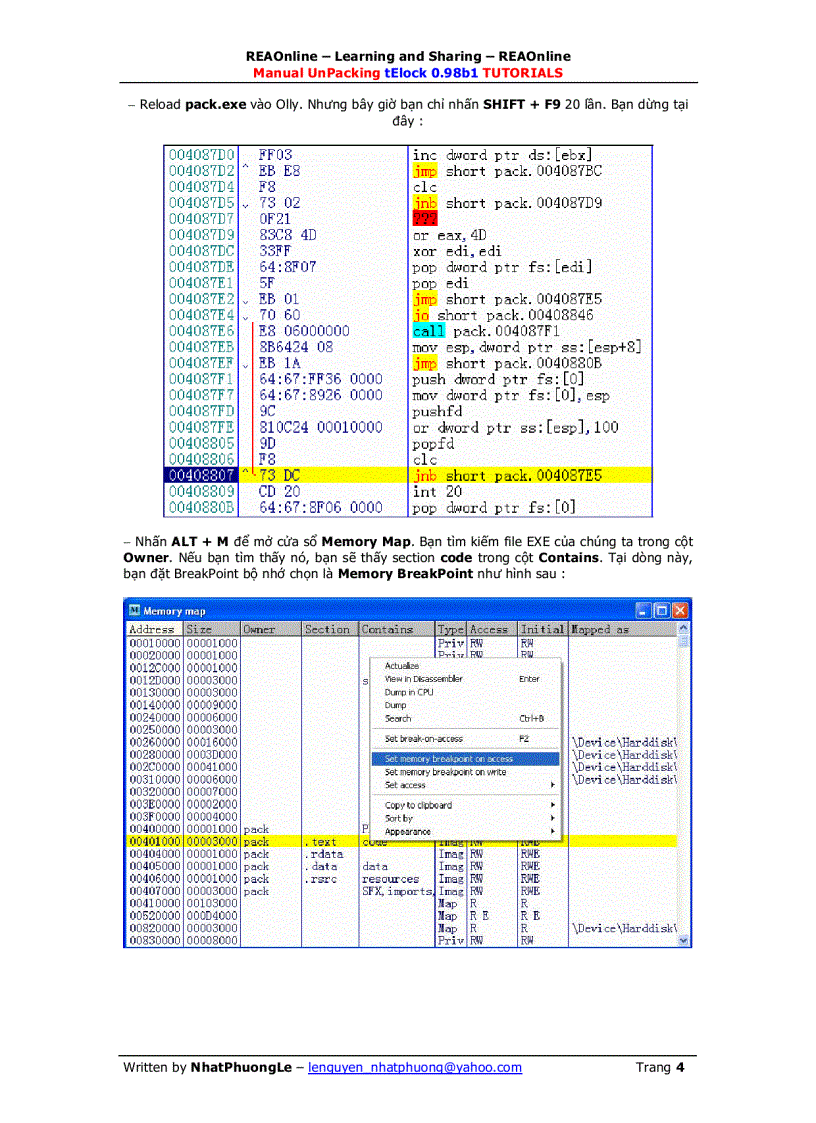
Task: Click the lenquyen_nhatphuong@yahoo.com email link
Action: [x=415, y=1067]
